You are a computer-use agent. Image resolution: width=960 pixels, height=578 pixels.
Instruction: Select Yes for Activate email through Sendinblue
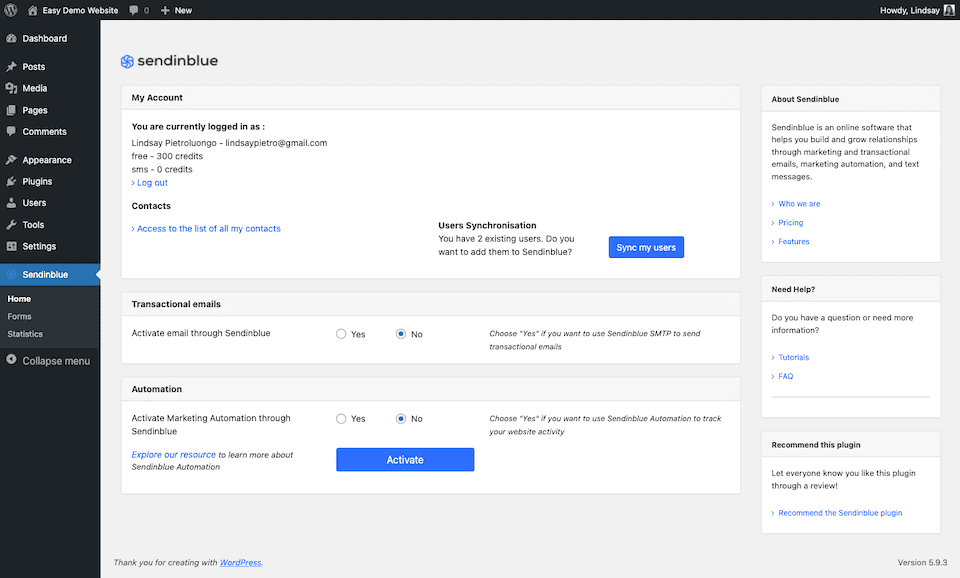(341, 334)
